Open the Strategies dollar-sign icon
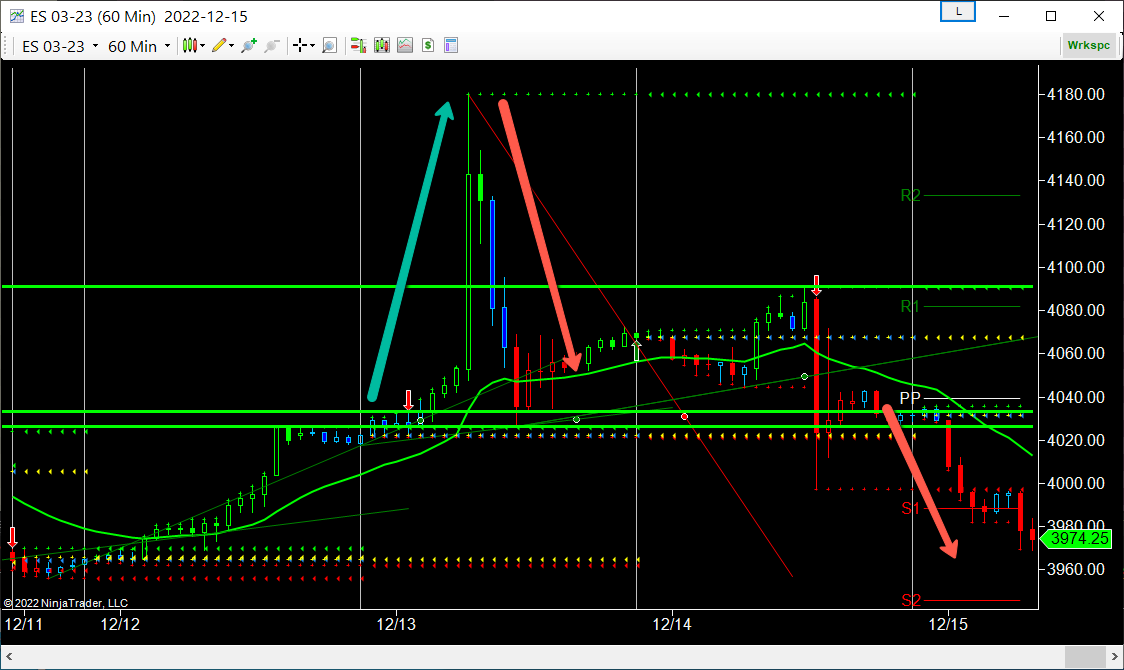Image resolution: width=1124 pixels, height=670 pixels. pos(428,46)
